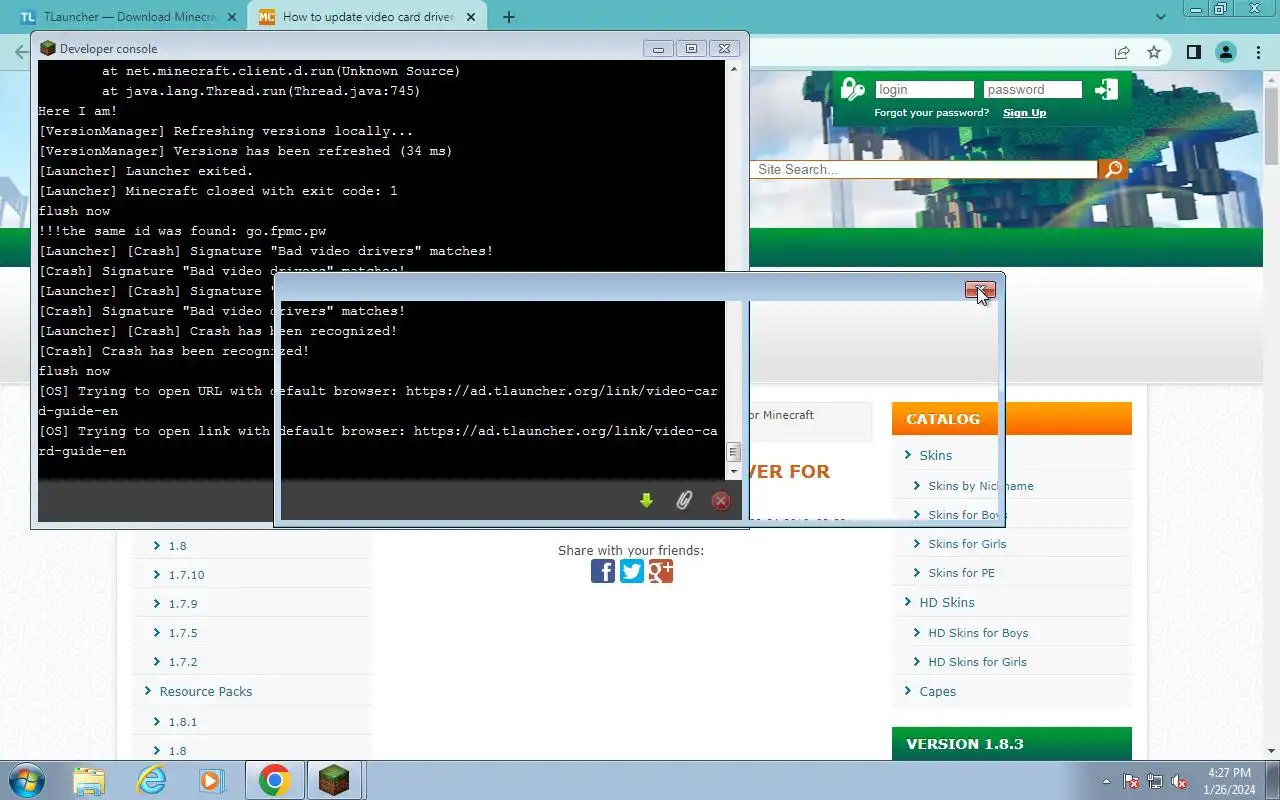Click the CATALOG header
Screen dimensions: 1280x800
coord(1011,419)
